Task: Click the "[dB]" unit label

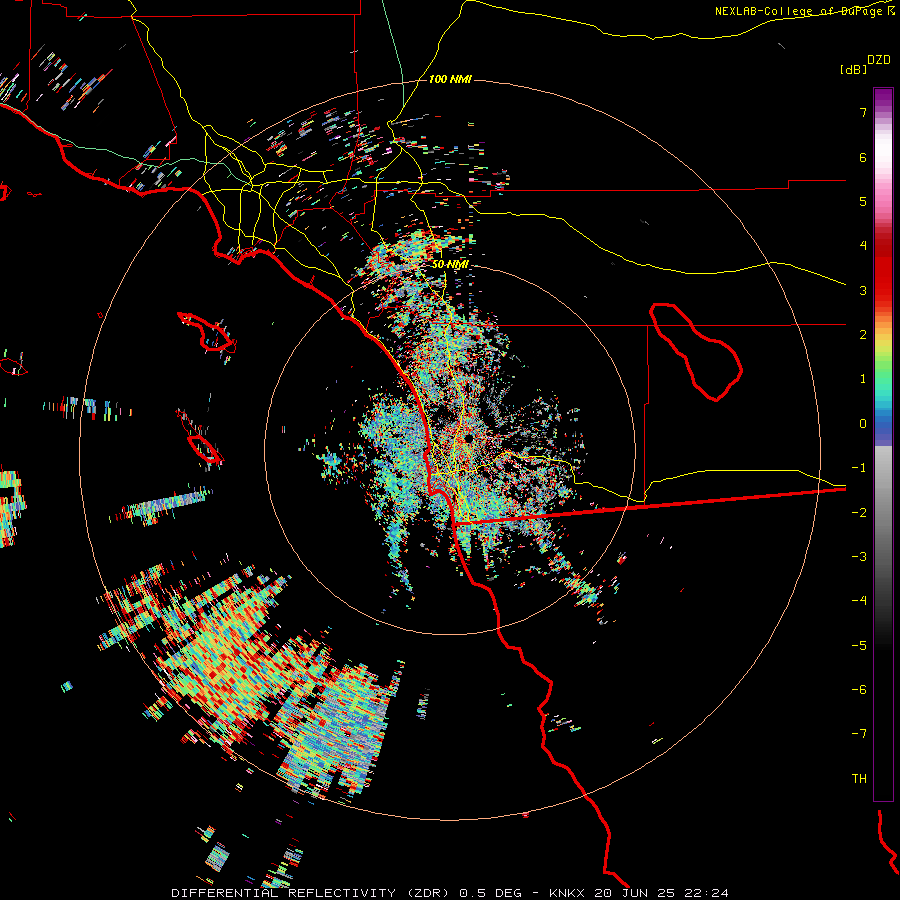Action: [853, 69]
